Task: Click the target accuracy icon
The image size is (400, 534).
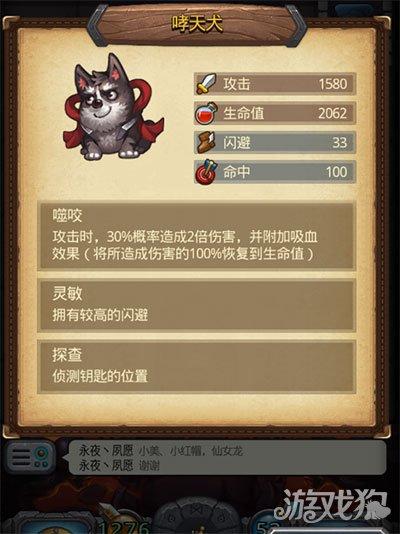Action: [x=206, y=172]
